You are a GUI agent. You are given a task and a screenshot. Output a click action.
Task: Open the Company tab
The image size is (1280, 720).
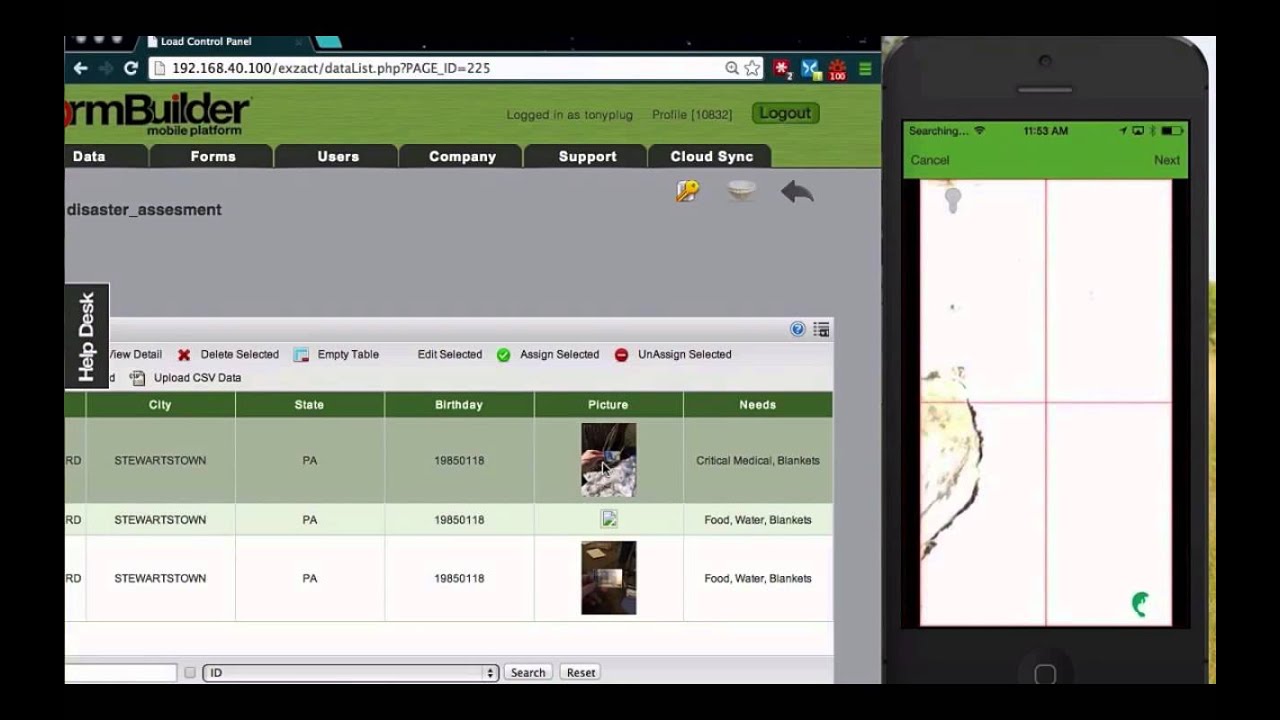click(x=462, y=156)
